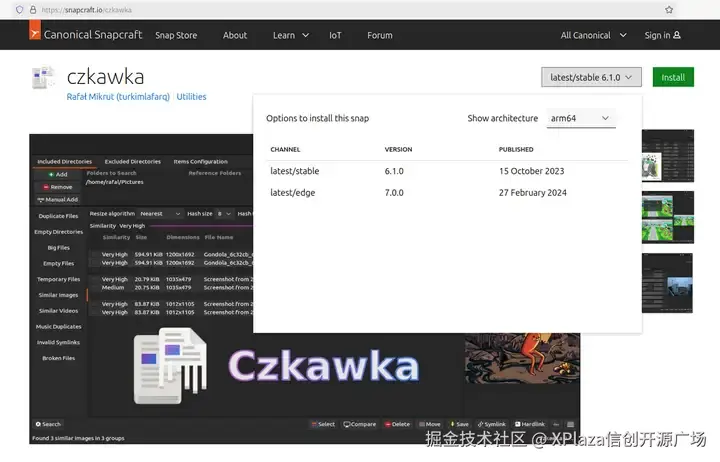Click the Sign in link

pyautogui.click(x=662, y=35)
